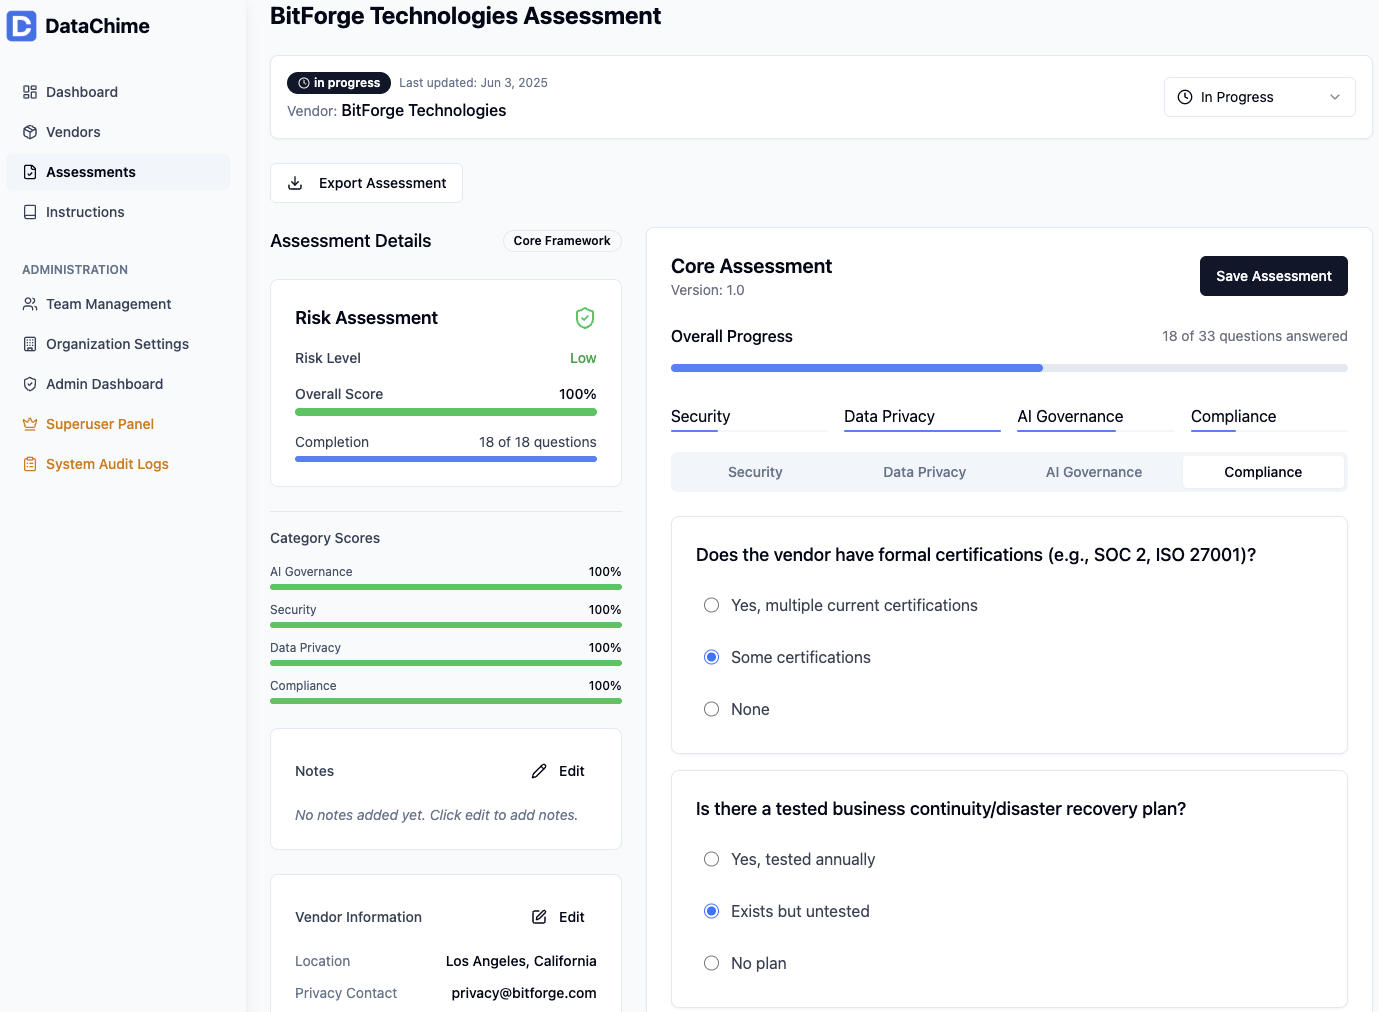Click the Completion blue progress bar
This screenshot has width=1379, height=1012.
[x=446, y=459]
